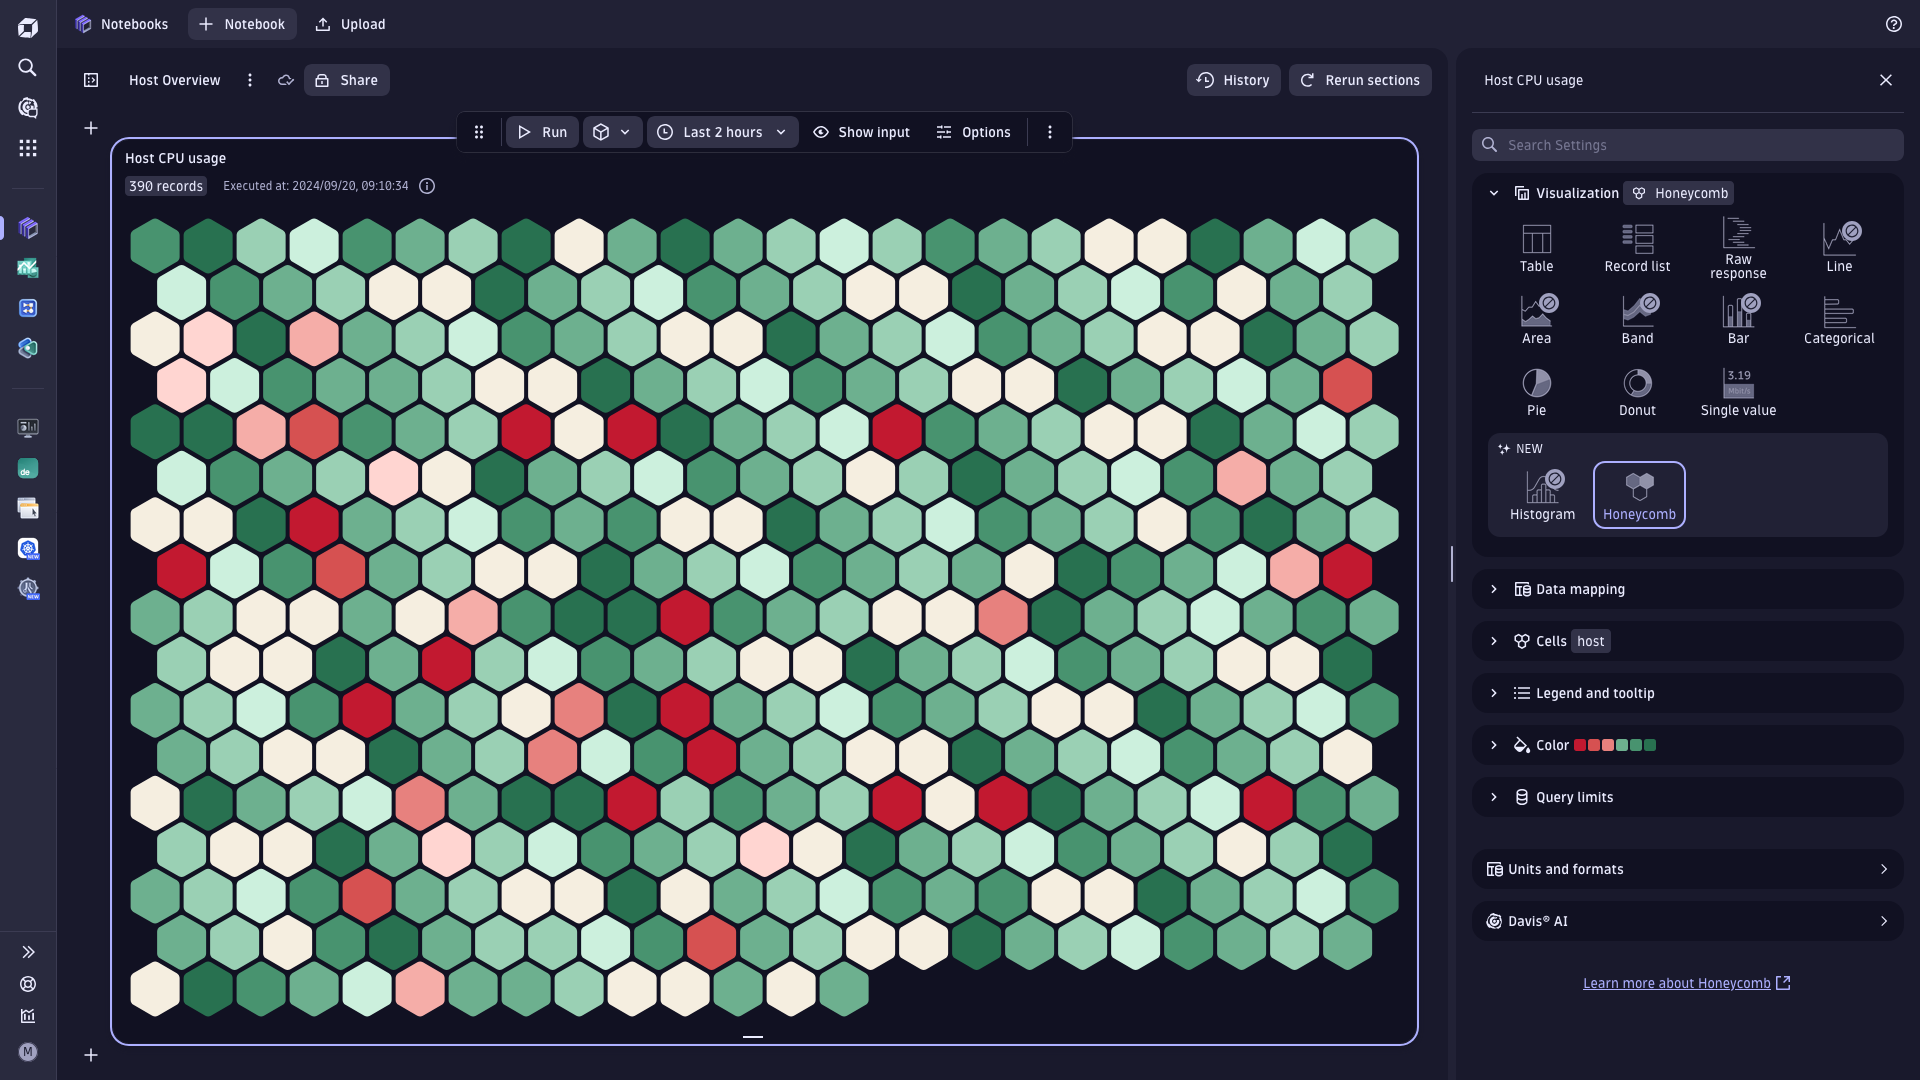The width and height of the screenshot is (1920, 1080).
Task: Select the Table visualization type
Action: click(1536, 246)
